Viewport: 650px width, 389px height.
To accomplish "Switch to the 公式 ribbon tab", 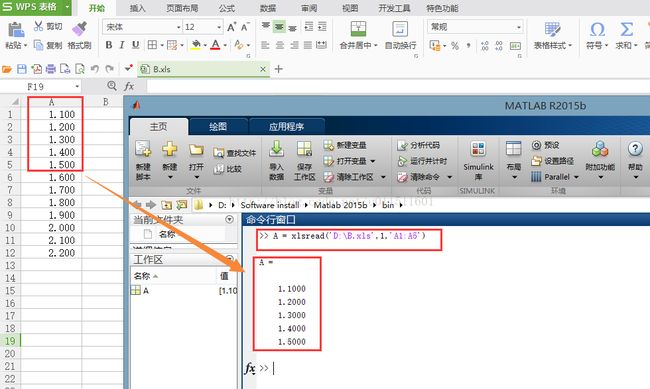I will coord(226,8).
